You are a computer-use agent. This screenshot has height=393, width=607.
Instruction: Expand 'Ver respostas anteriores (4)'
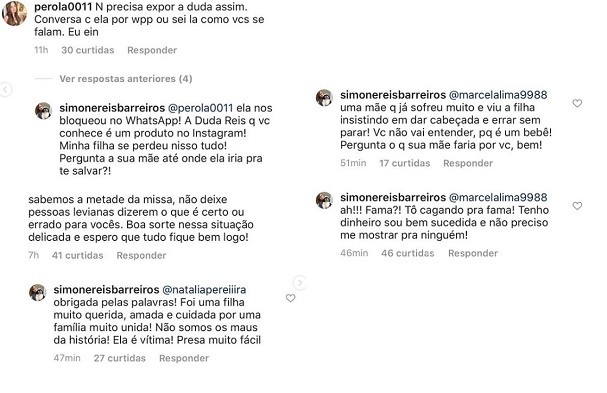[126, 79]
